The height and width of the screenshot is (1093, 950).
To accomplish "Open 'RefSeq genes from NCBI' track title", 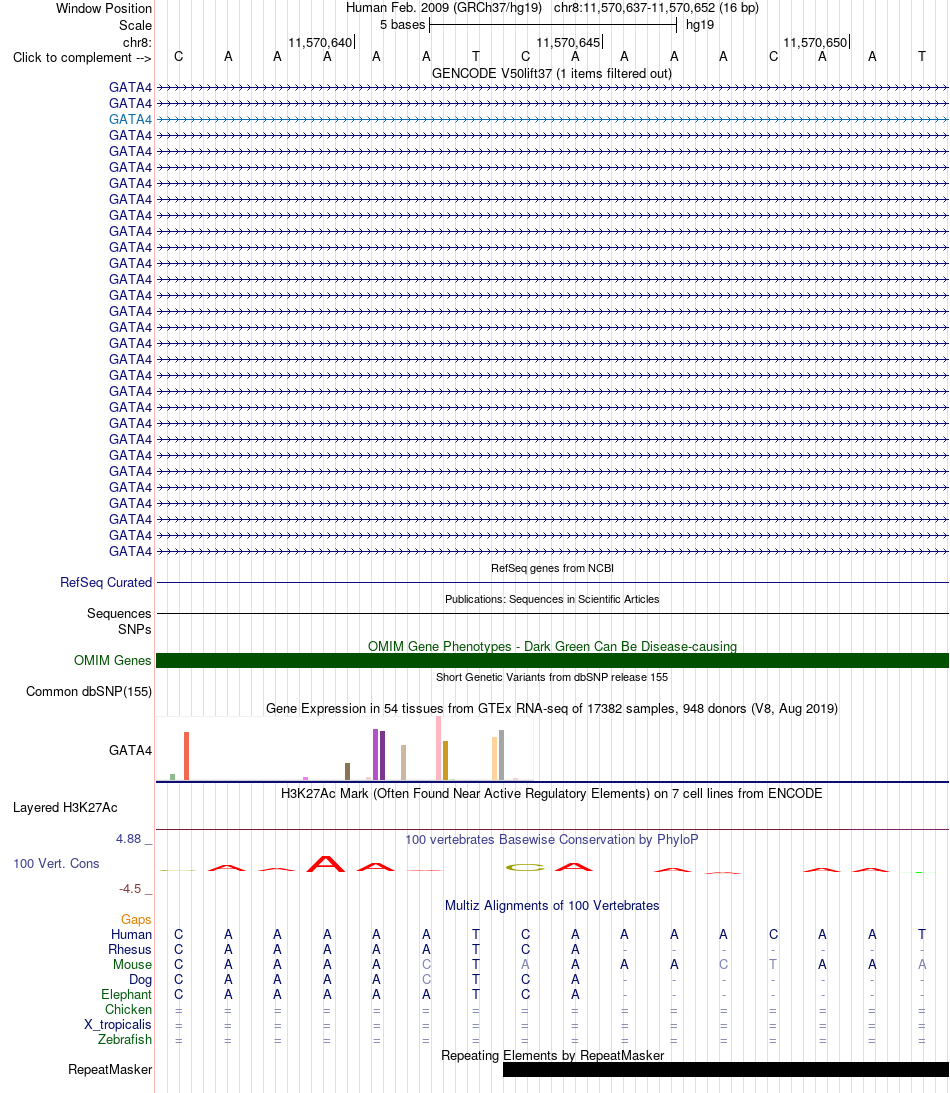I will [552, 568].
